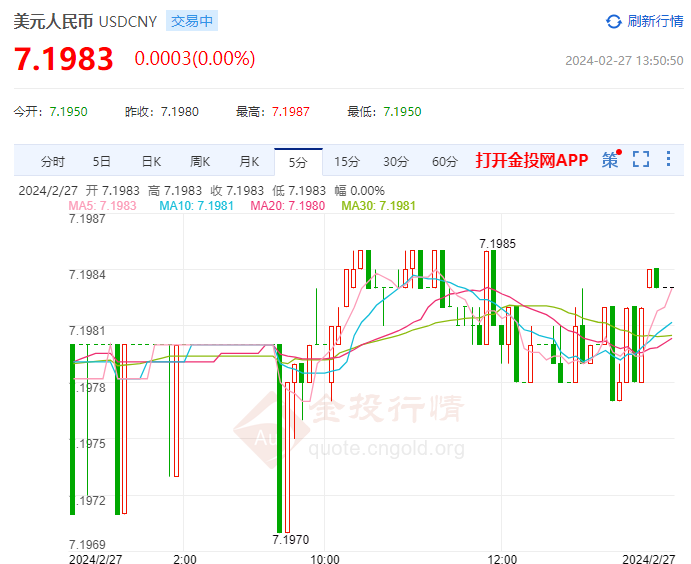Select the 月K chart tab

249,162
